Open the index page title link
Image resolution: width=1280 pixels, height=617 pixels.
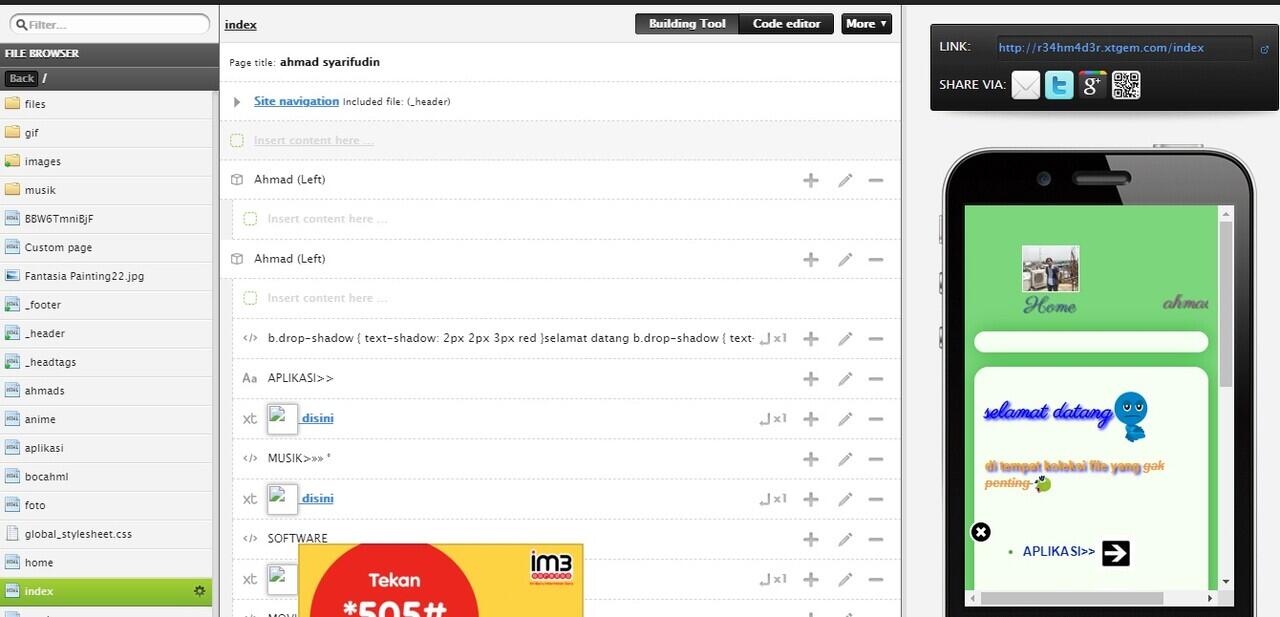pos(241,25)
